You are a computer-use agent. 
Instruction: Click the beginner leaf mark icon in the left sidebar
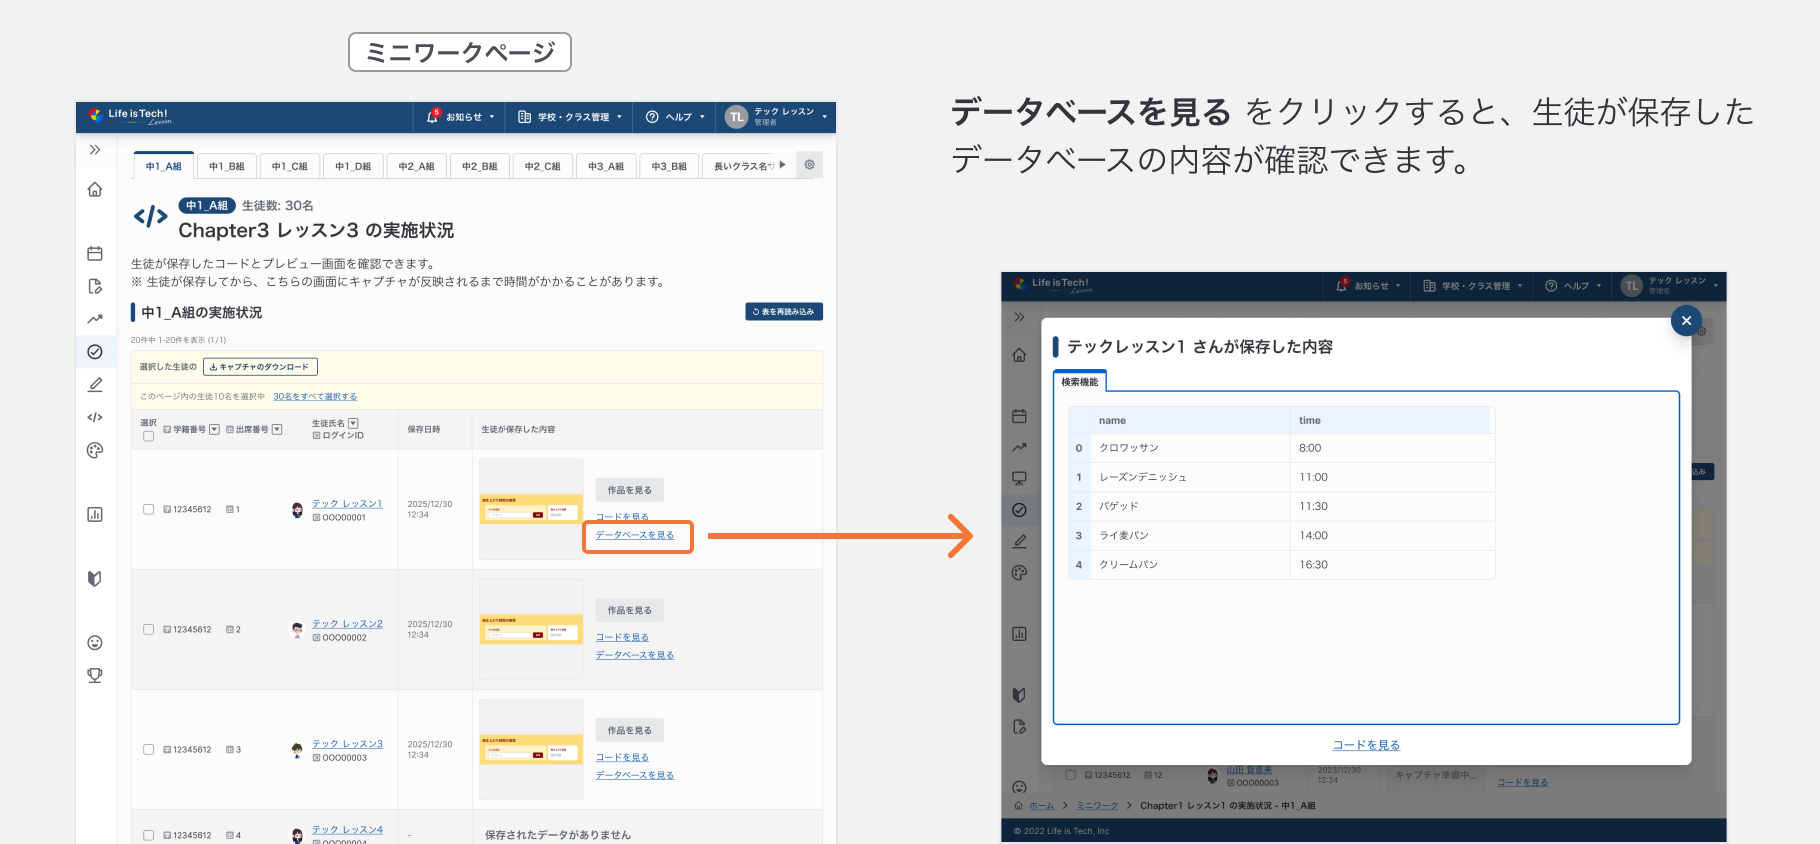[95, 578]
